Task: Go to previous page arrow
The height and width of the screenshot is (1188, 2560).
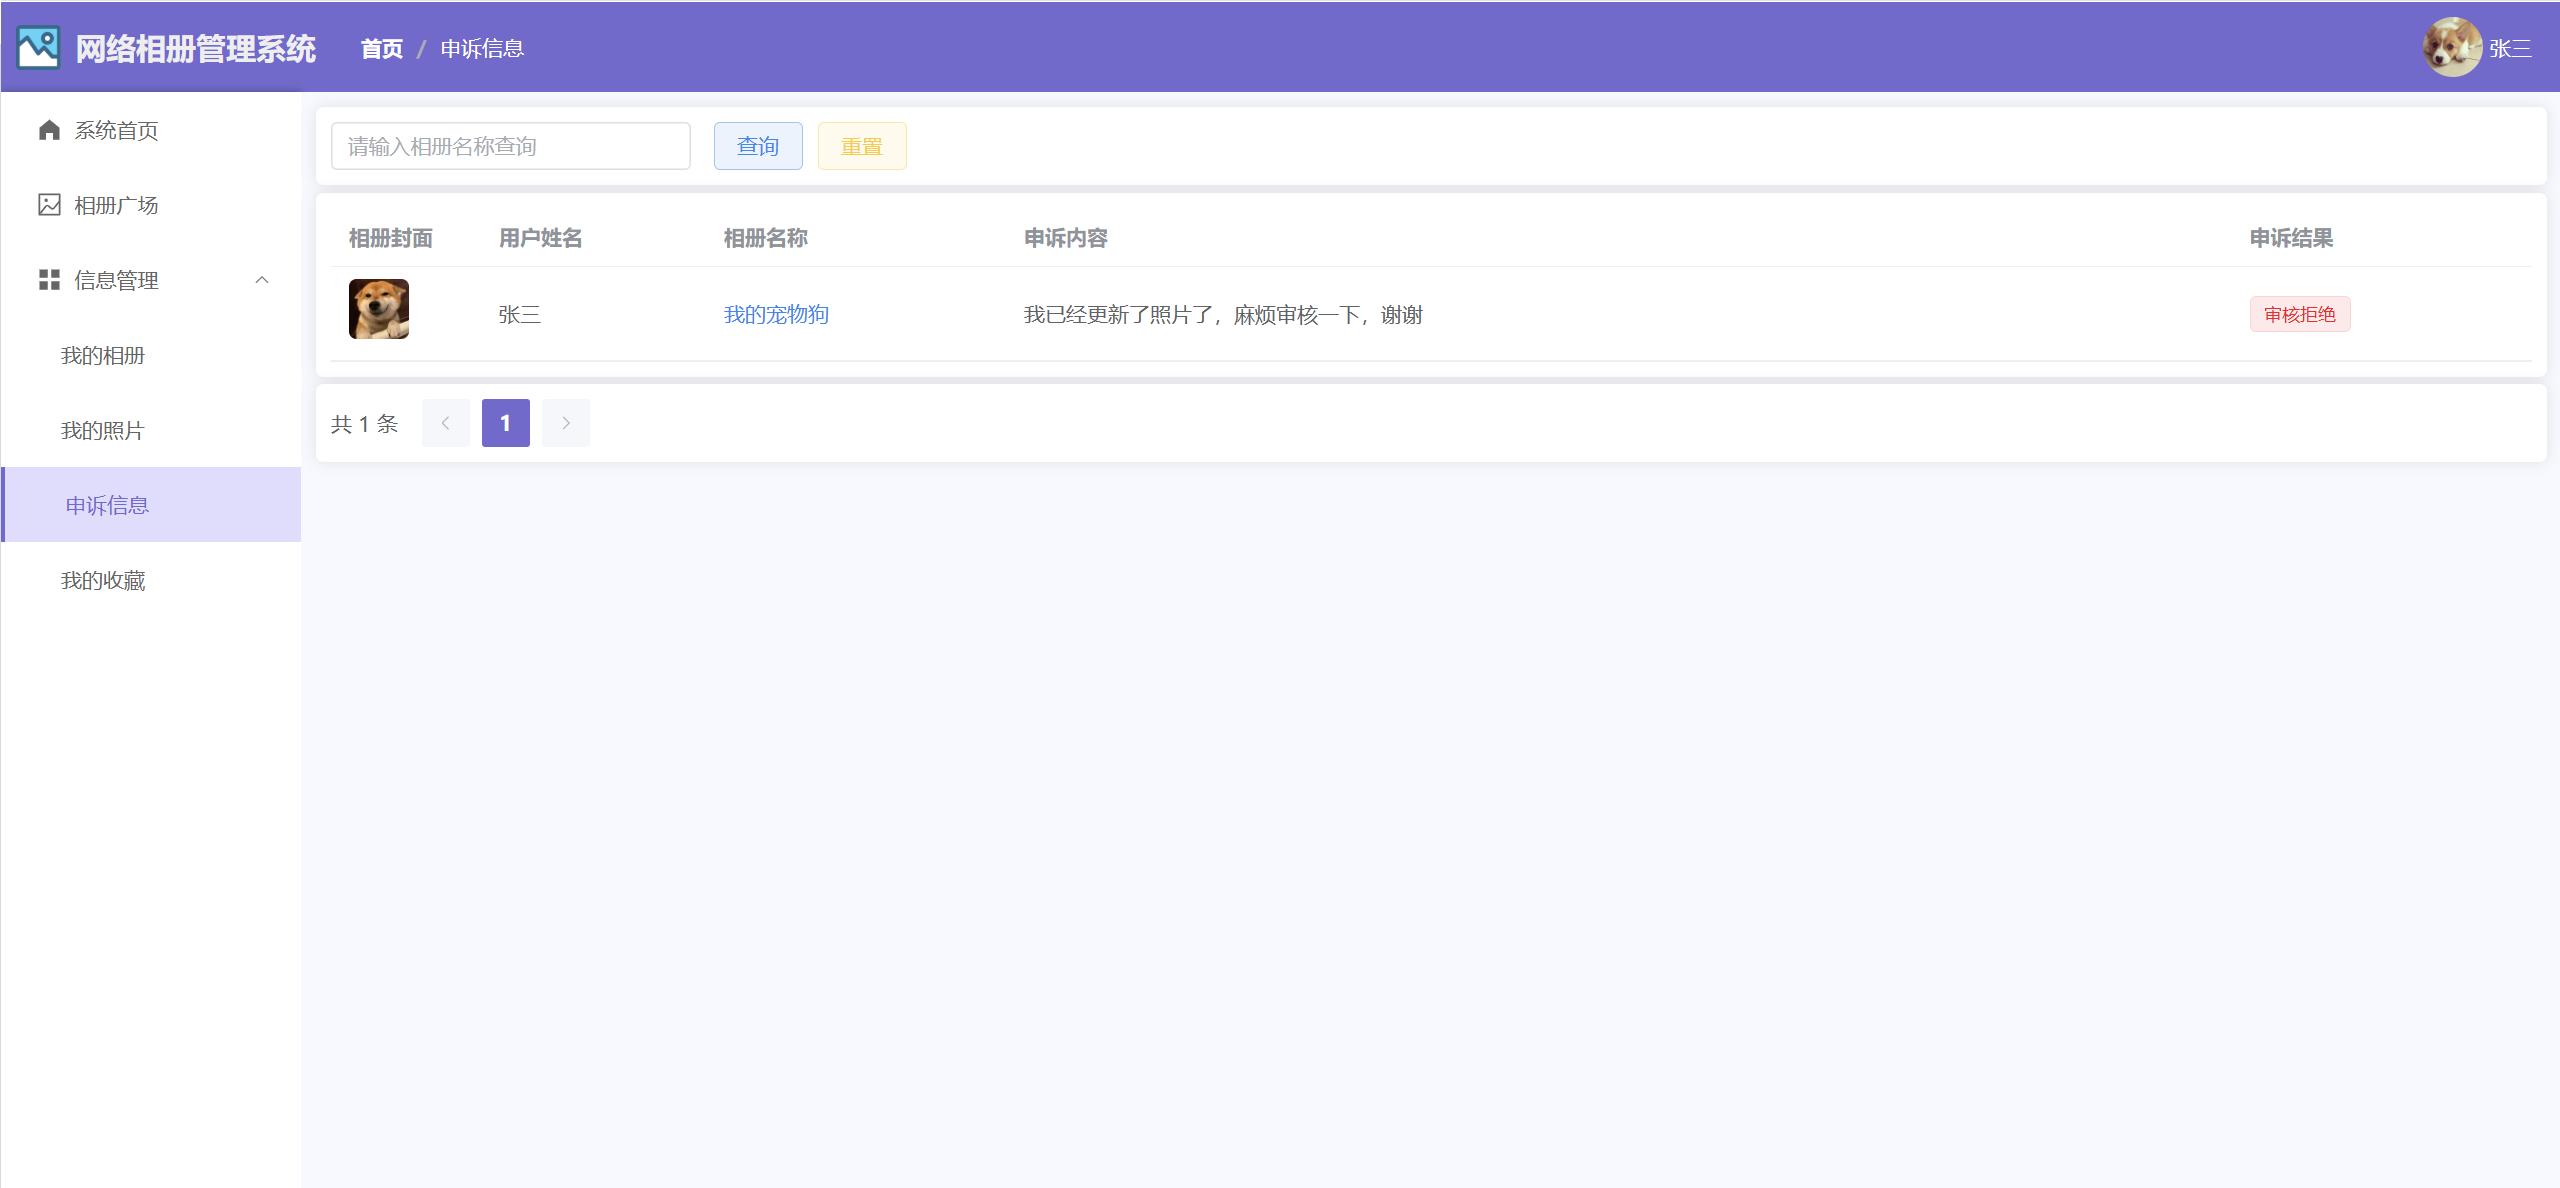Action: point(446,423)
